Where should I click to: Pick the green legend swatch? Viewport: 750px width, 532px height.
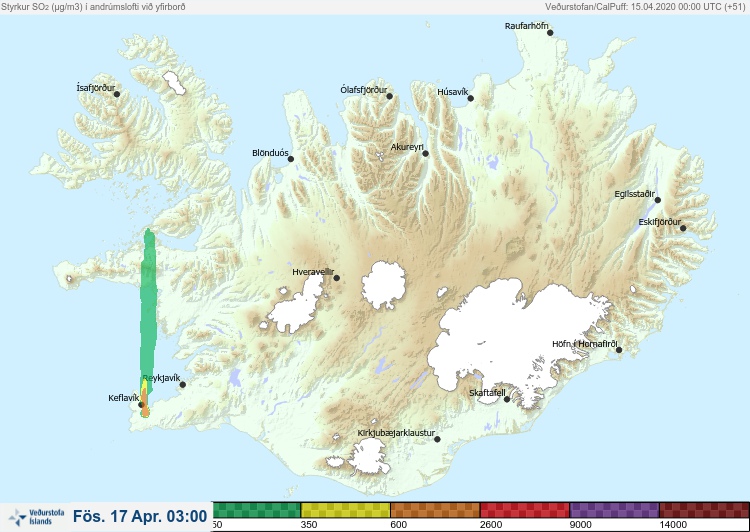(256, 510)
